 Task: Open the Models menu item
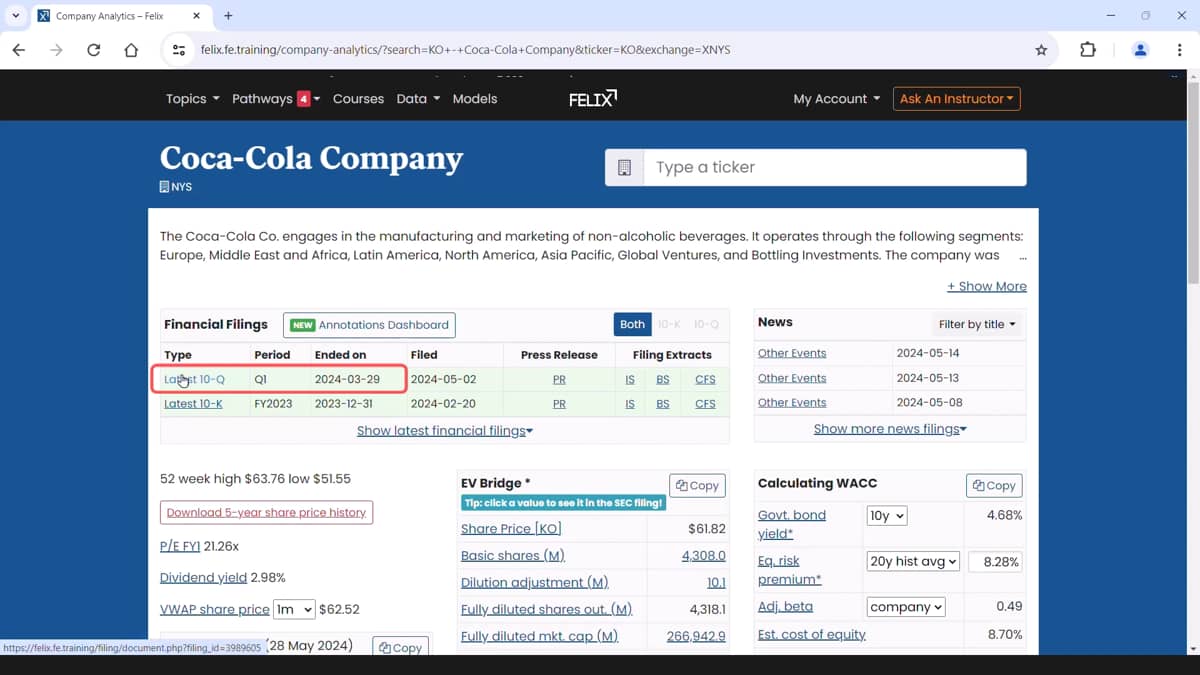(475, 99)
